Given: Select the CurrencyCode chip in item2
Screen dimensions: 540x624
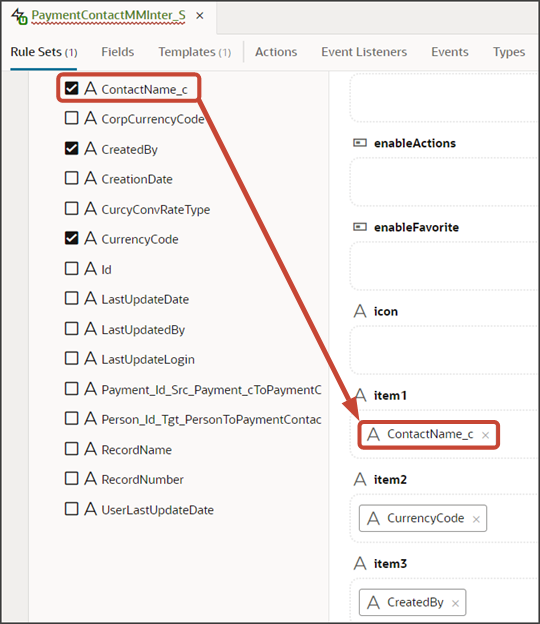Looking at the screenshot, I should [x=423, y=518].
